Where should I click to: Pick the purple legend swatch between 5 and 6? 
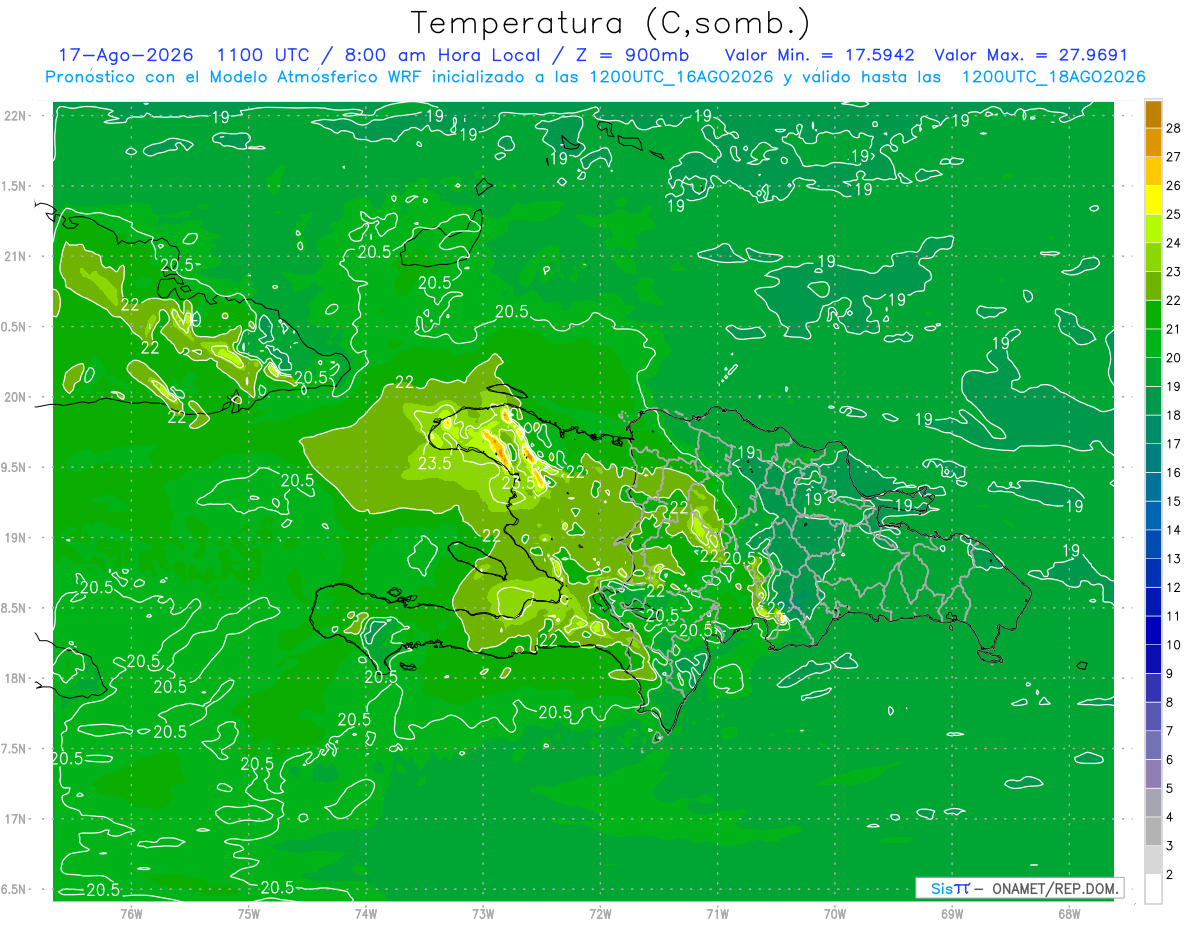[x=1153, y=774]
